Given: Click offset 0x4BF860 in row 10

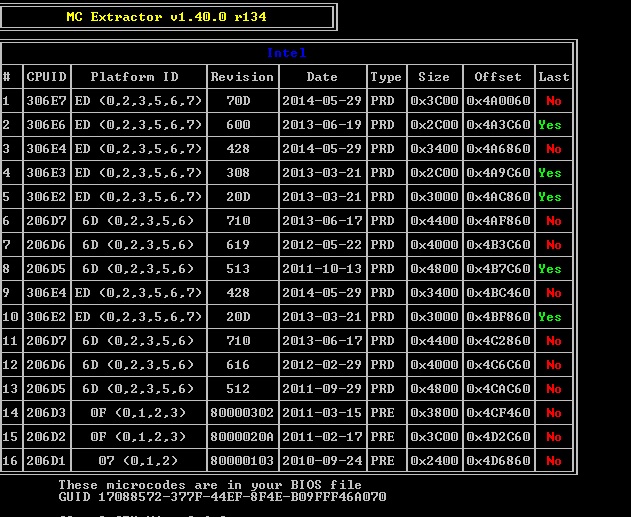Looking at the screenshot, I should coord(498,317).
